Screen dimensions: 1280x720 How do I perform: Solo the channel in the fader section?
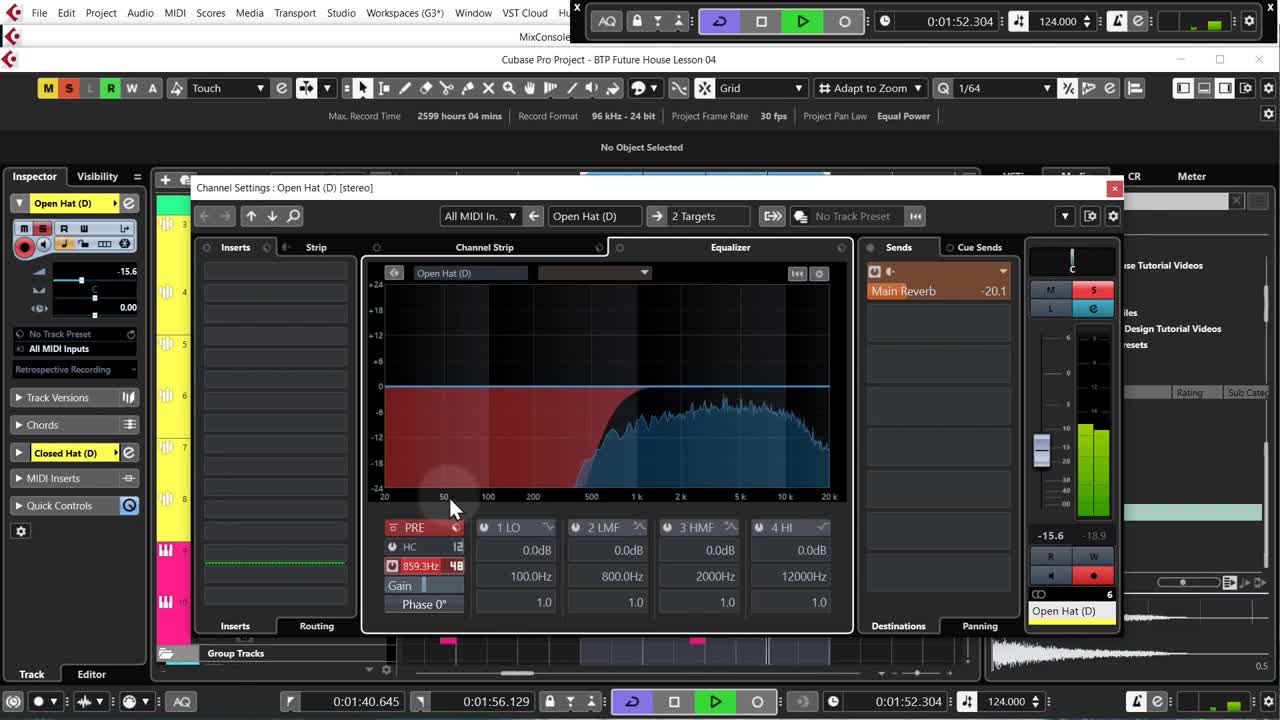[1093, 290]
